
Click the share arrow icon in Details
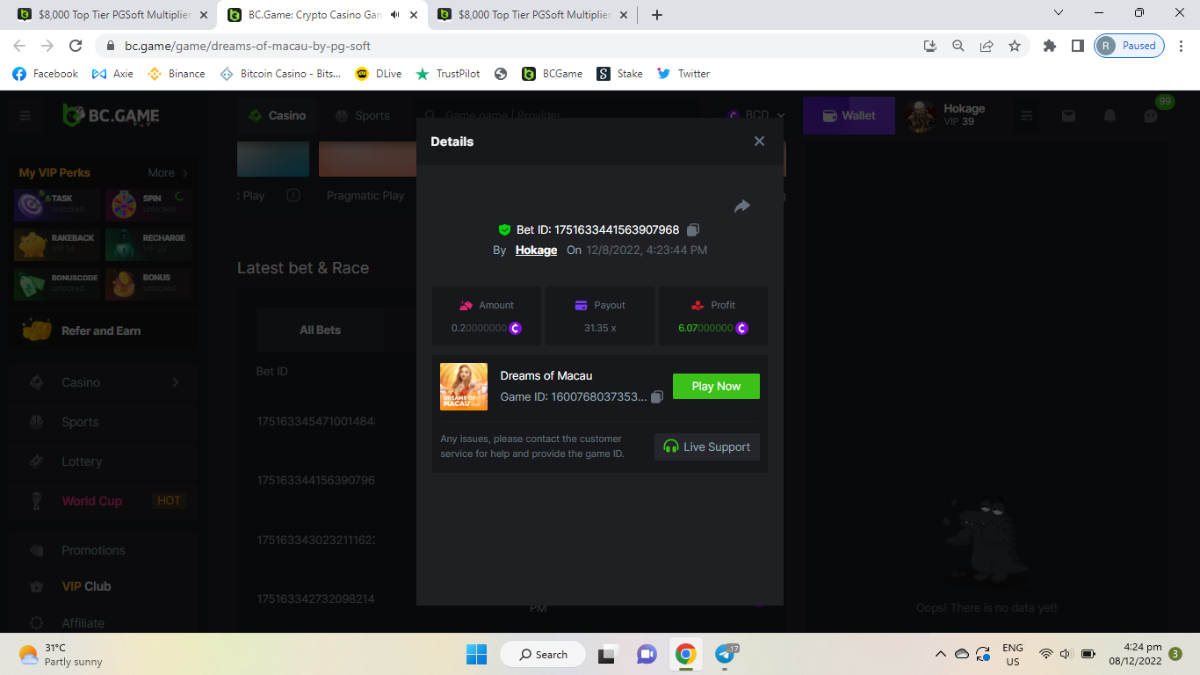coord(742,206)
